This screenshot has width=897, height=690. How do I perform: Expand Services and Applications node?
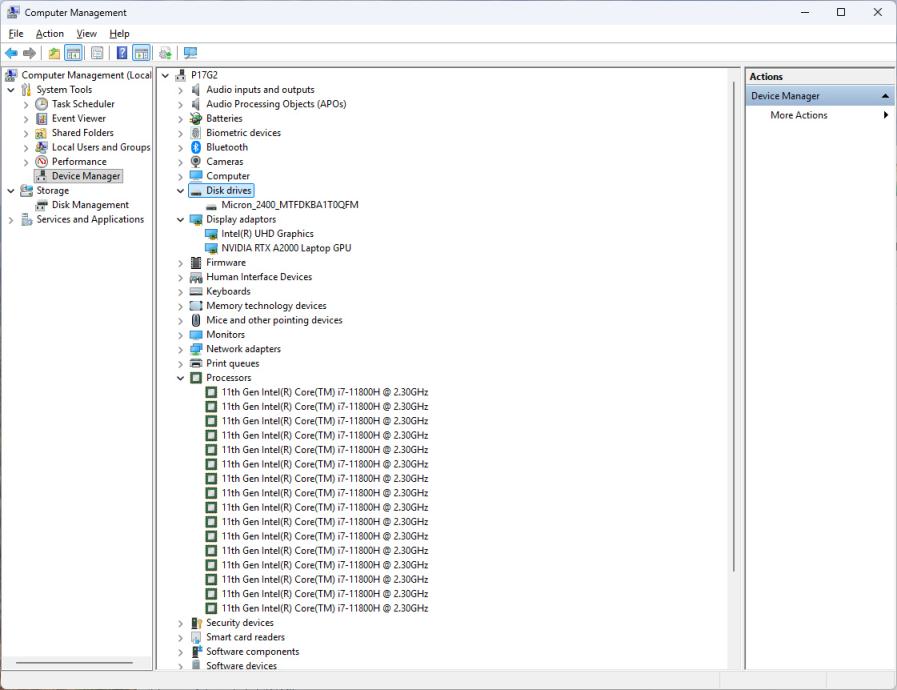tap(11, 219)
